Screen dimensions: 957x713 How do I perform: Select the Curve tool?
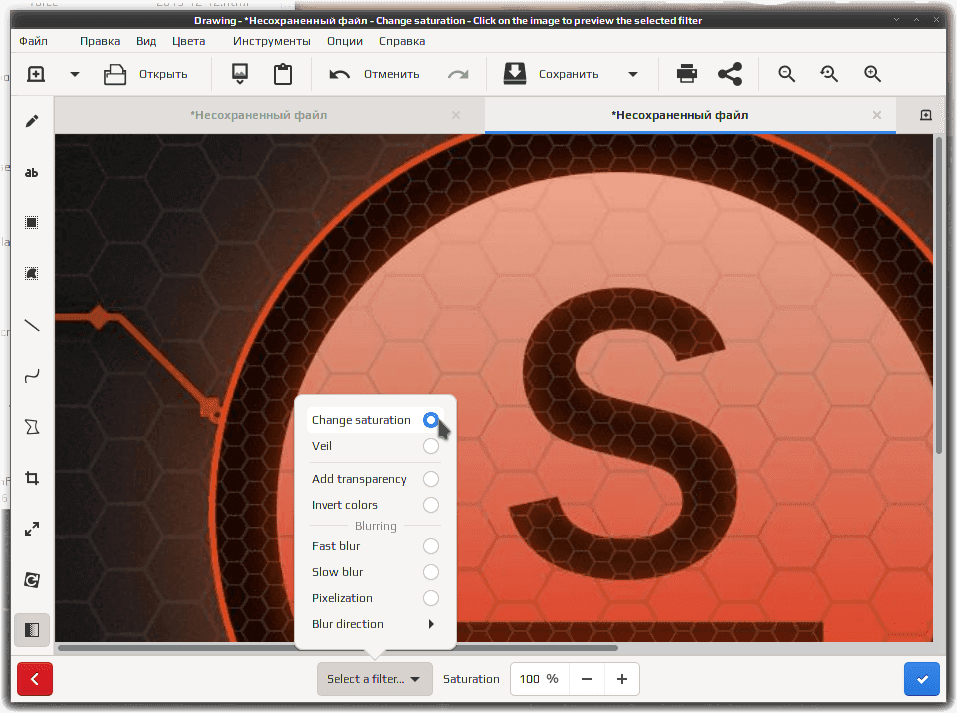[32, 375]
